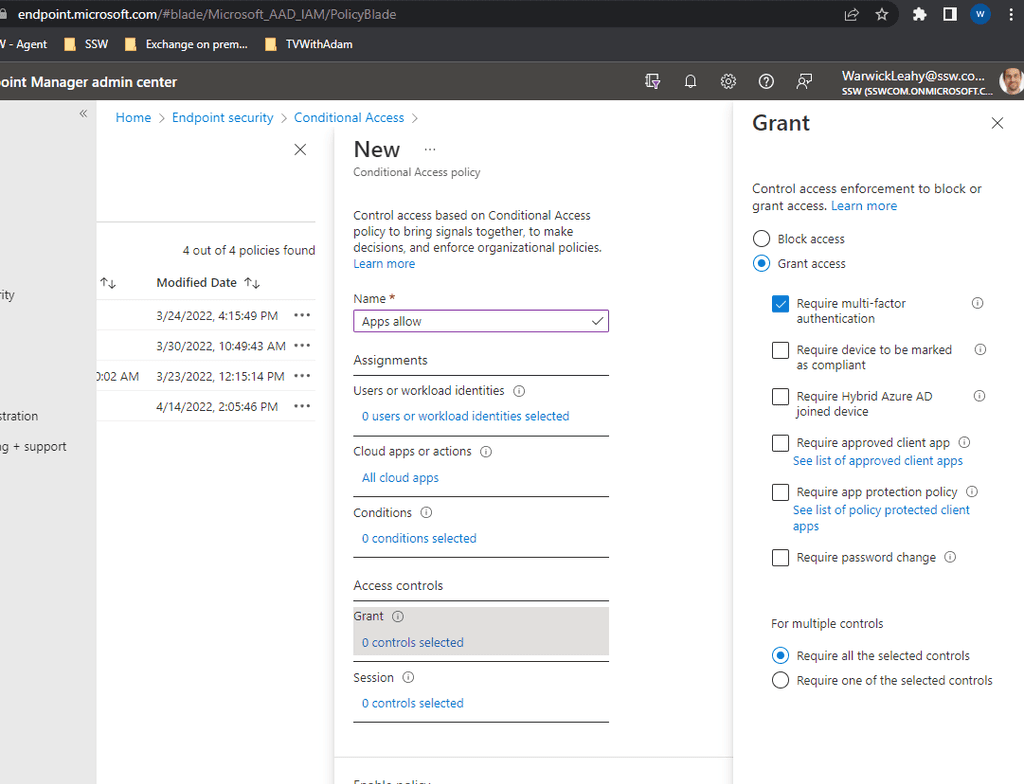This screenshot has width=1024, height=784.
Task: Collapse the left navigation pane with the chevron
Action: (x=83, y=113)
